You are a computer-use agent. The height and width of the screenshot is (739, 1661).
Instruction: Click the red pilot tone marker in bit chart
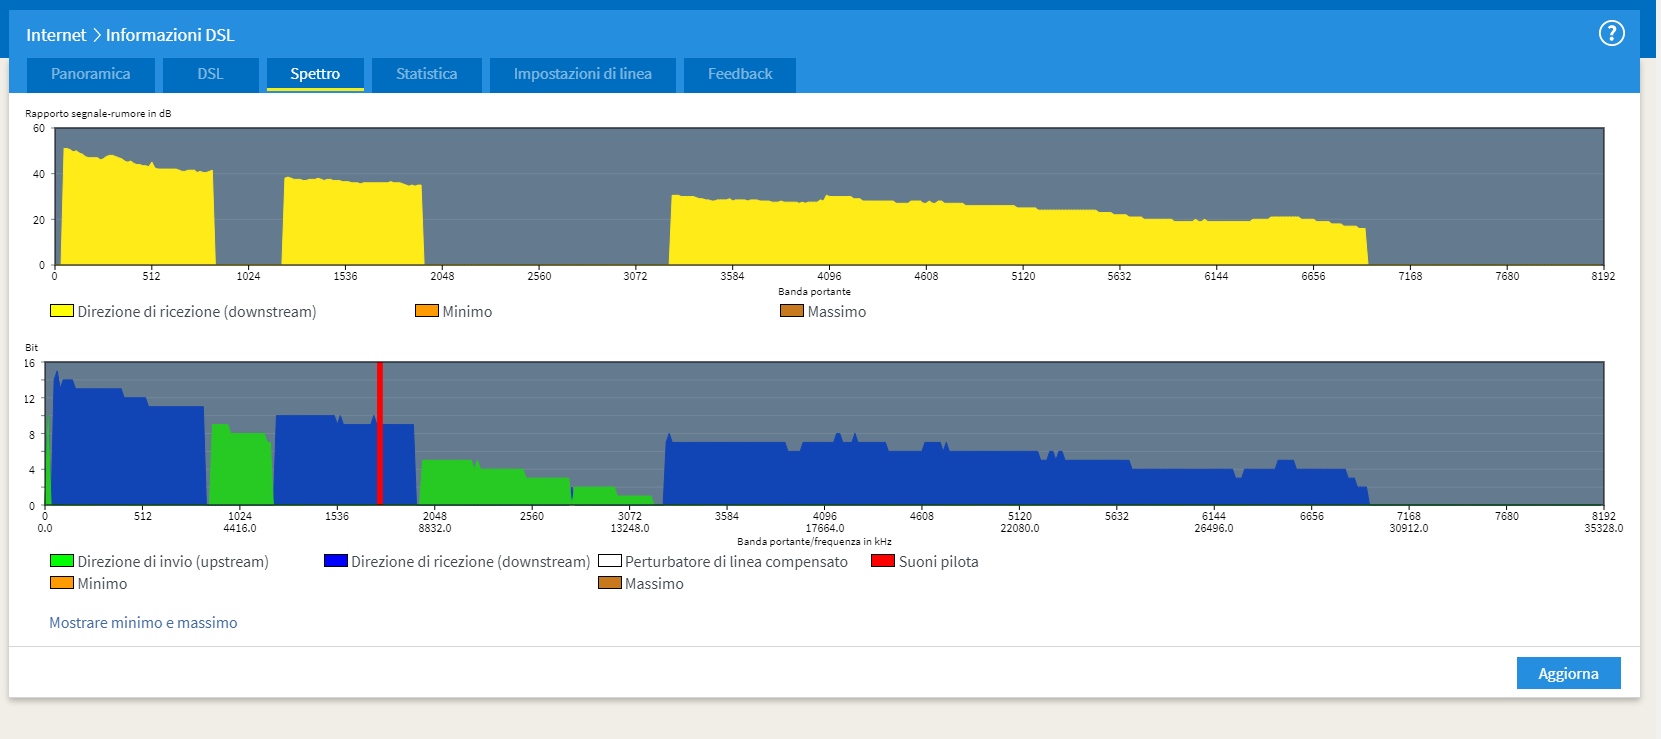tap(380, 433)
